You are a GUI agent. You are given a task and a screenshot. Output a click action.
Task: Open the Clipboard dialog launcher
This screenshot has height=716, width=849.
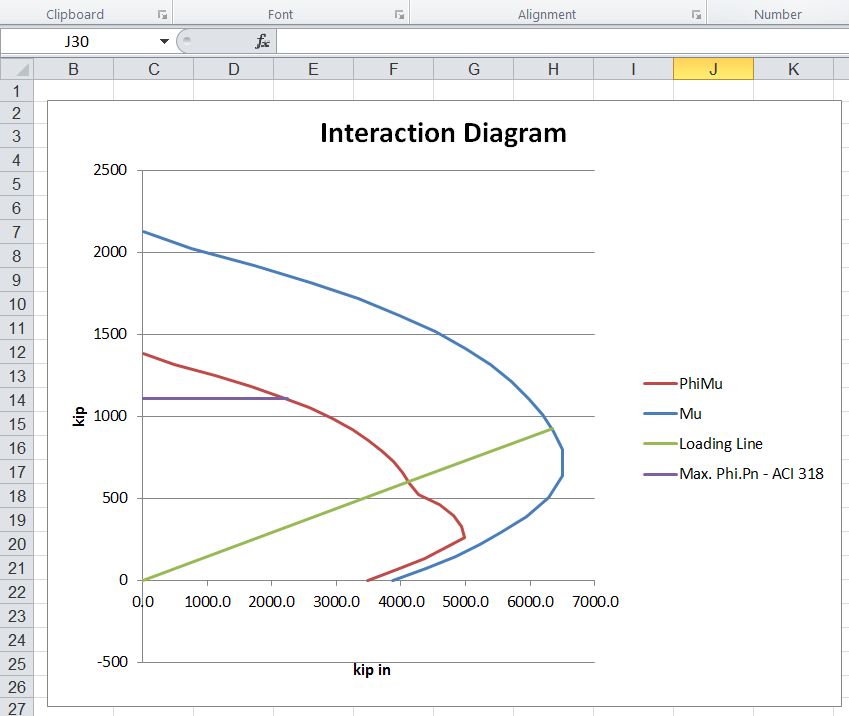pos(162,15)
